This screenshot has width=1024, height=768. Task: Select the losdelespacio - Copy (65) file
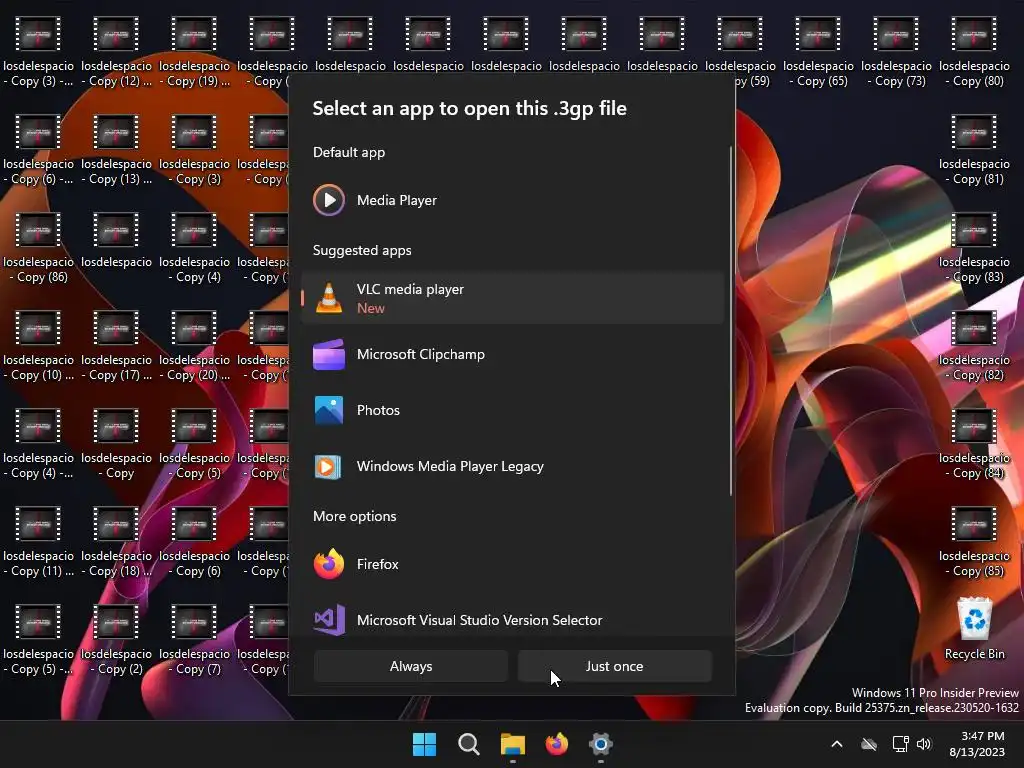pyautogui.click(x=818, y=52)
